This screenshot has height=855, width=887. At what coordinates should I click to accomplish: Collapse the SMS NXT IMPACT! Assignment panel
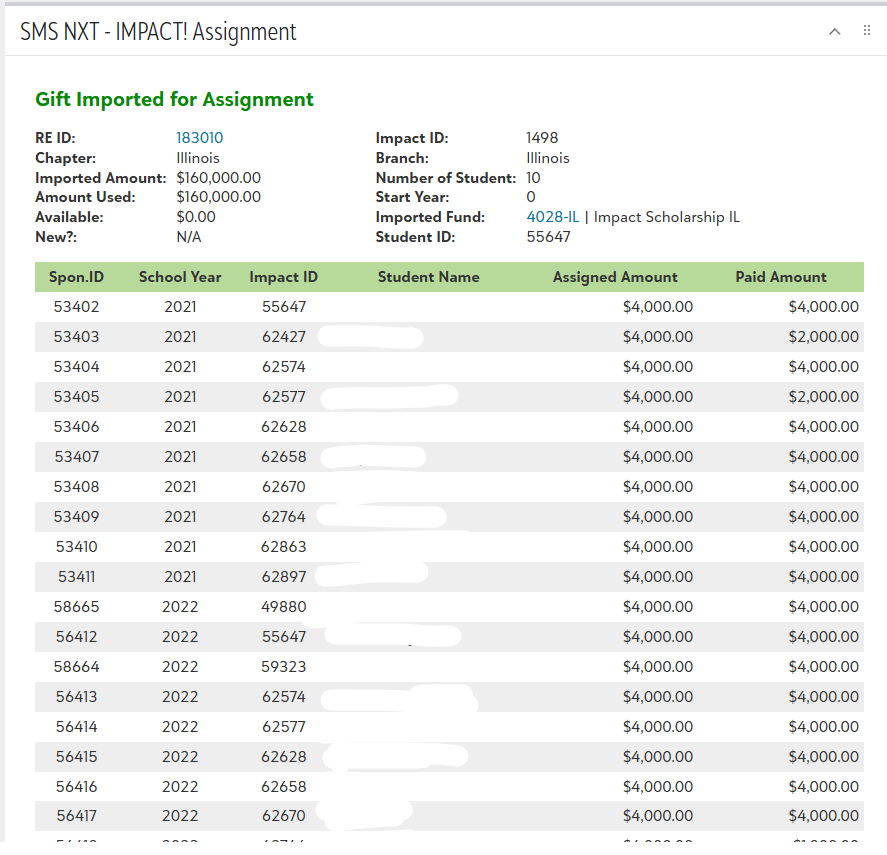click(x=834, y=32)
